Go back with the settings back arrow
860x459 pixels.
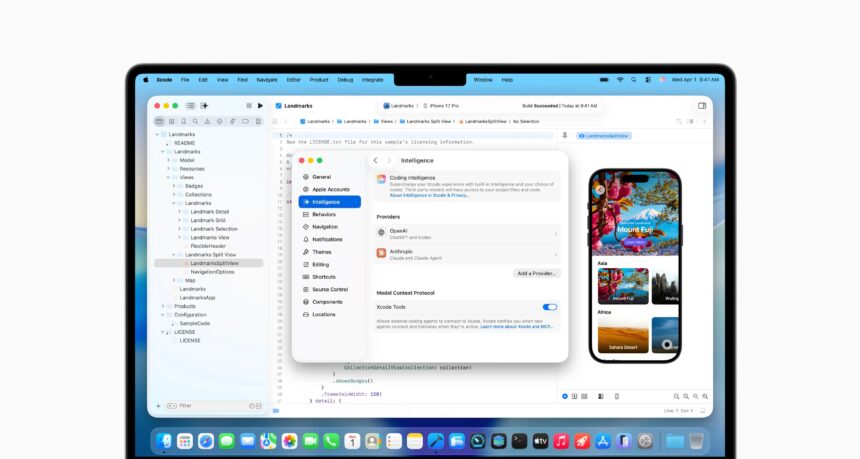(x=375, y=160)
